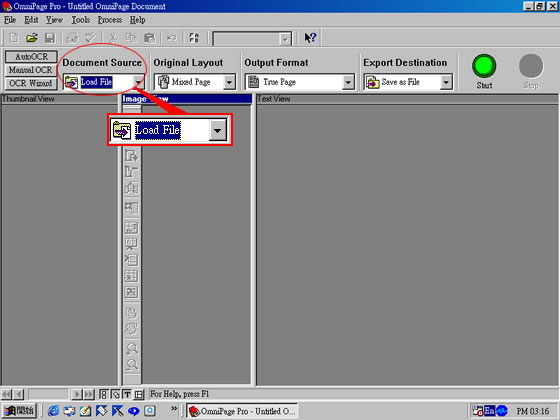This screenshot has height=420, width=560.
Task: Click the Cut scissors icon
Action: 113,38
